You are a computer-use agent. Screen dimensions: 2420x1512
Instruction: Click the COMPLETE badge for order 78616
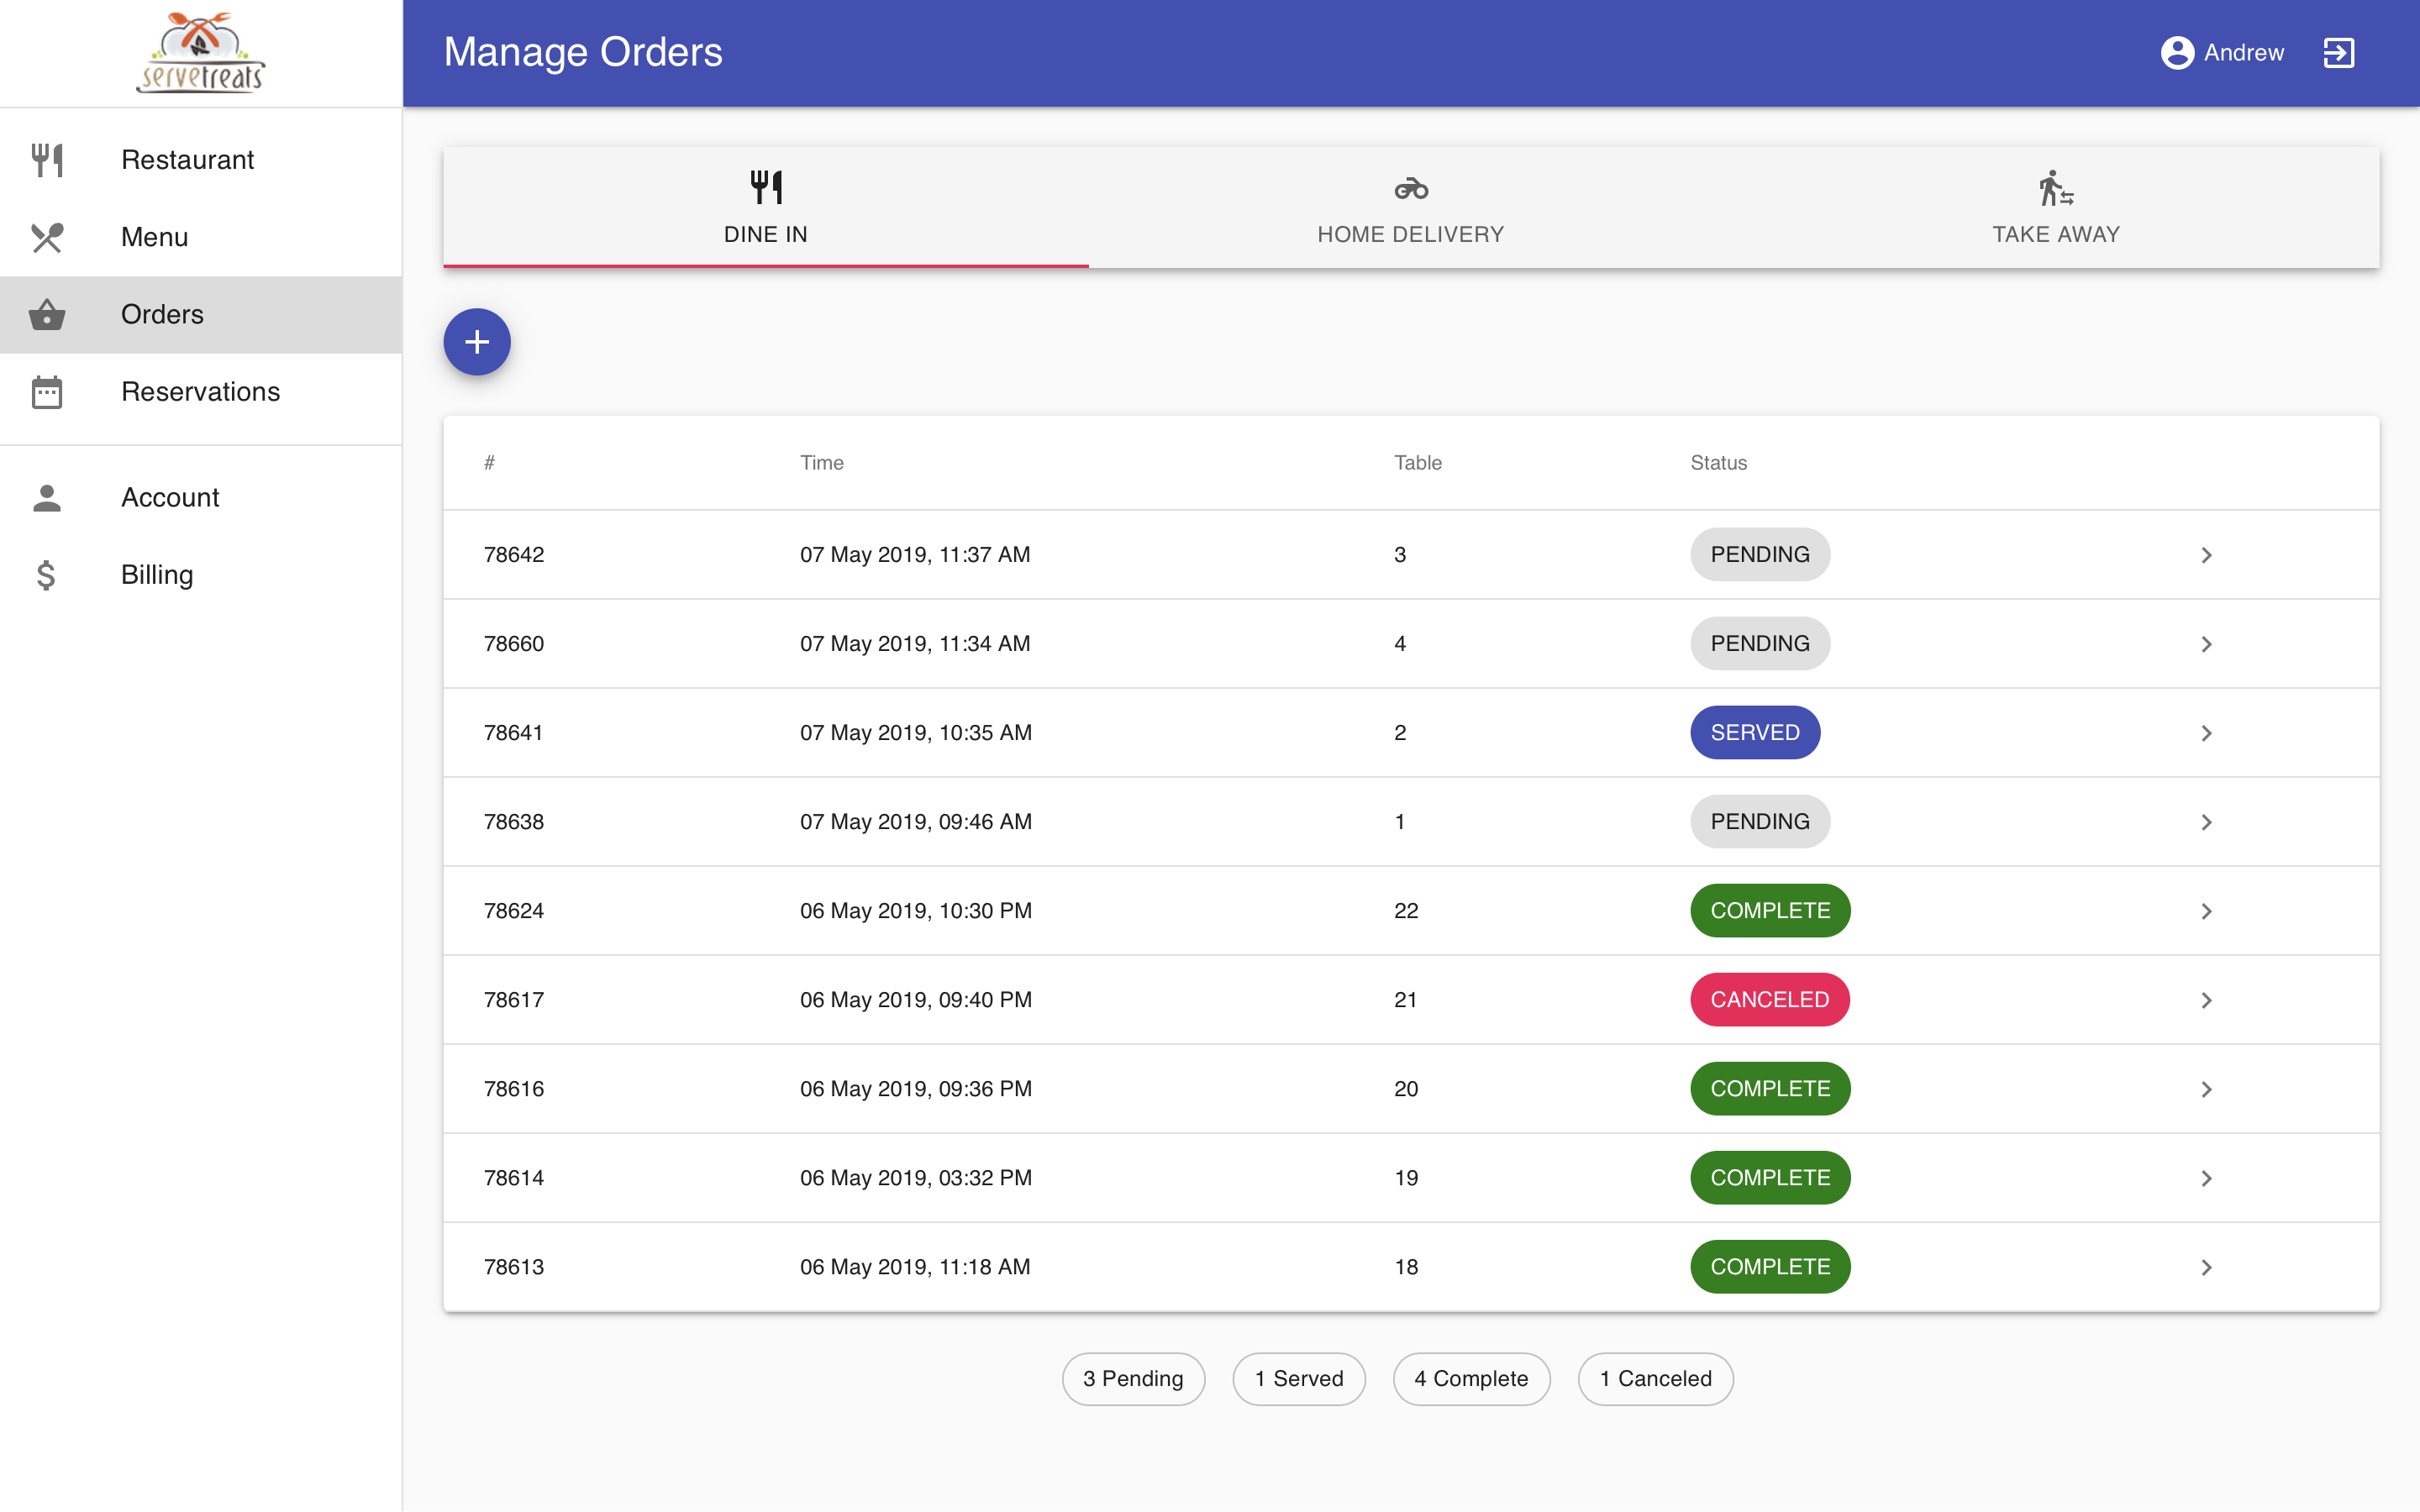click(1770, 1089)
